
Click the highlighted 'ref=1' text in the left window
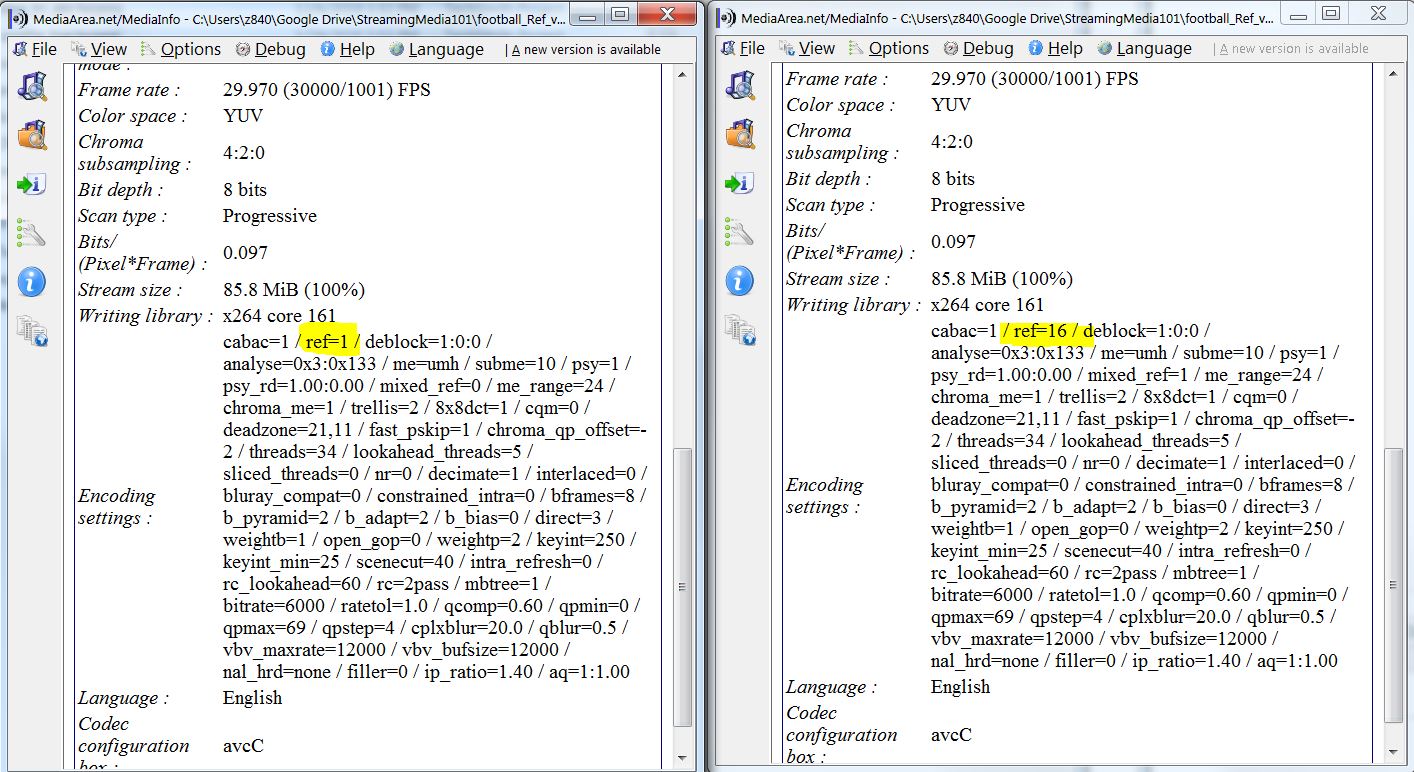tap(327, 342)
